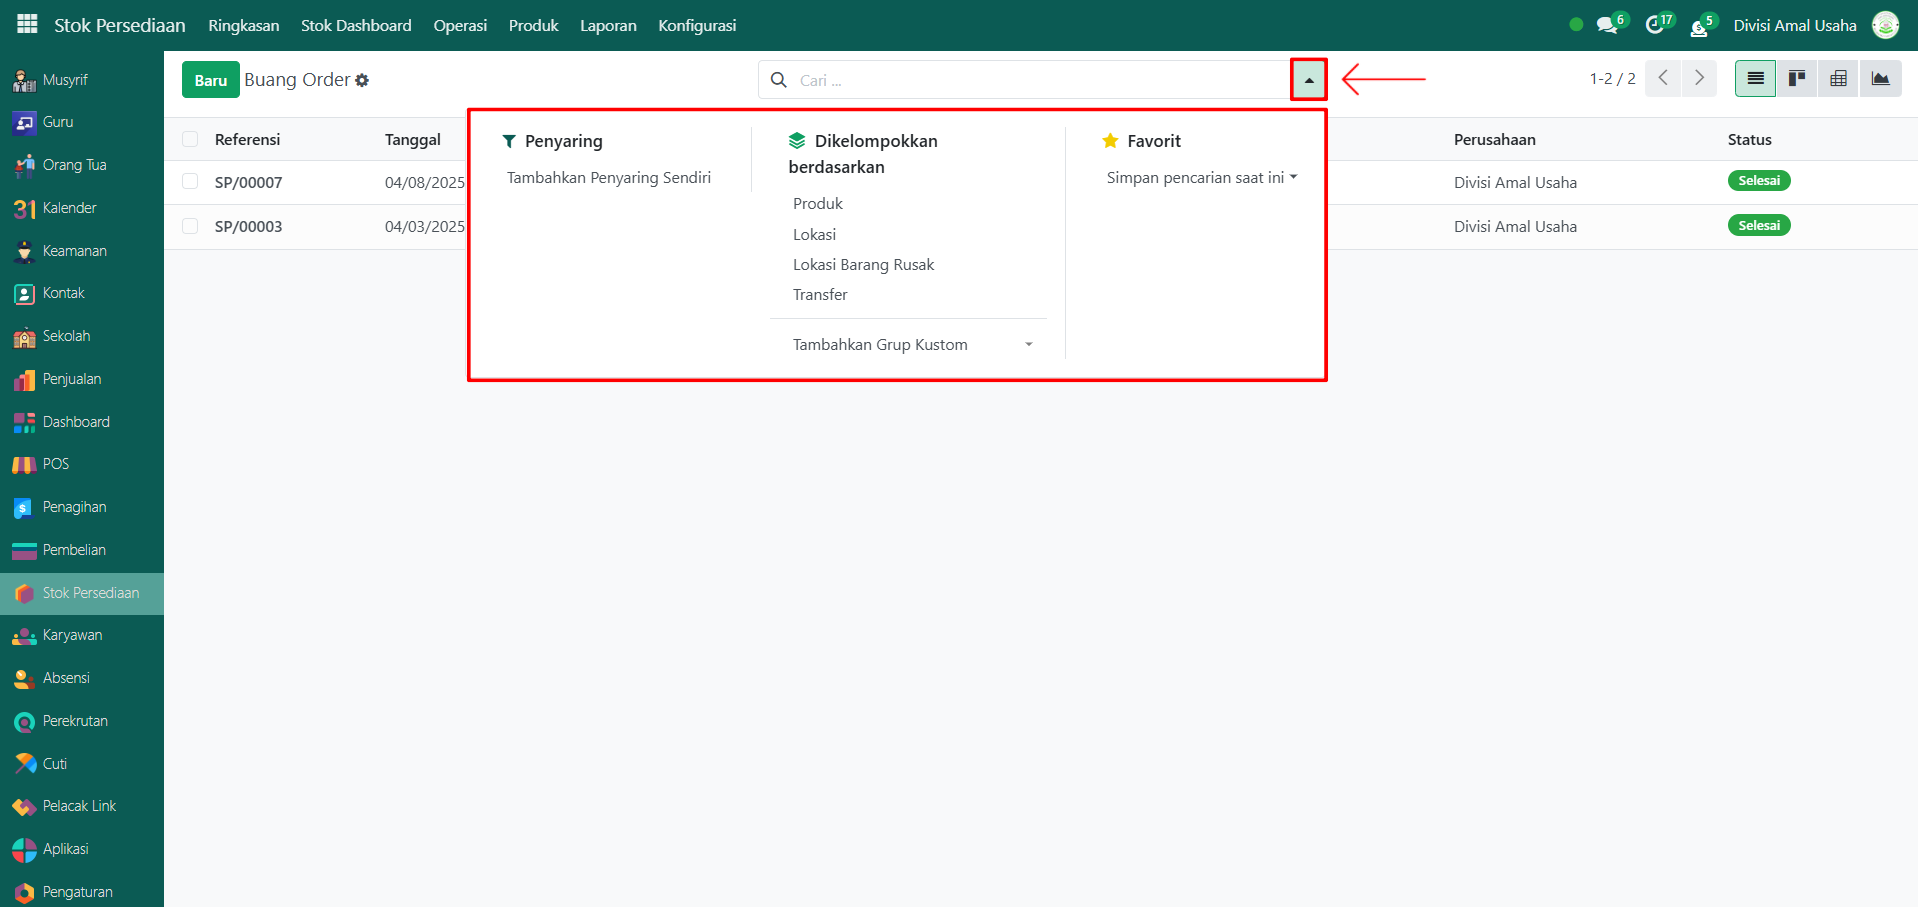1918x907 pixels.
Task: Open the apps grid menu icon
Action: point(27,24)
